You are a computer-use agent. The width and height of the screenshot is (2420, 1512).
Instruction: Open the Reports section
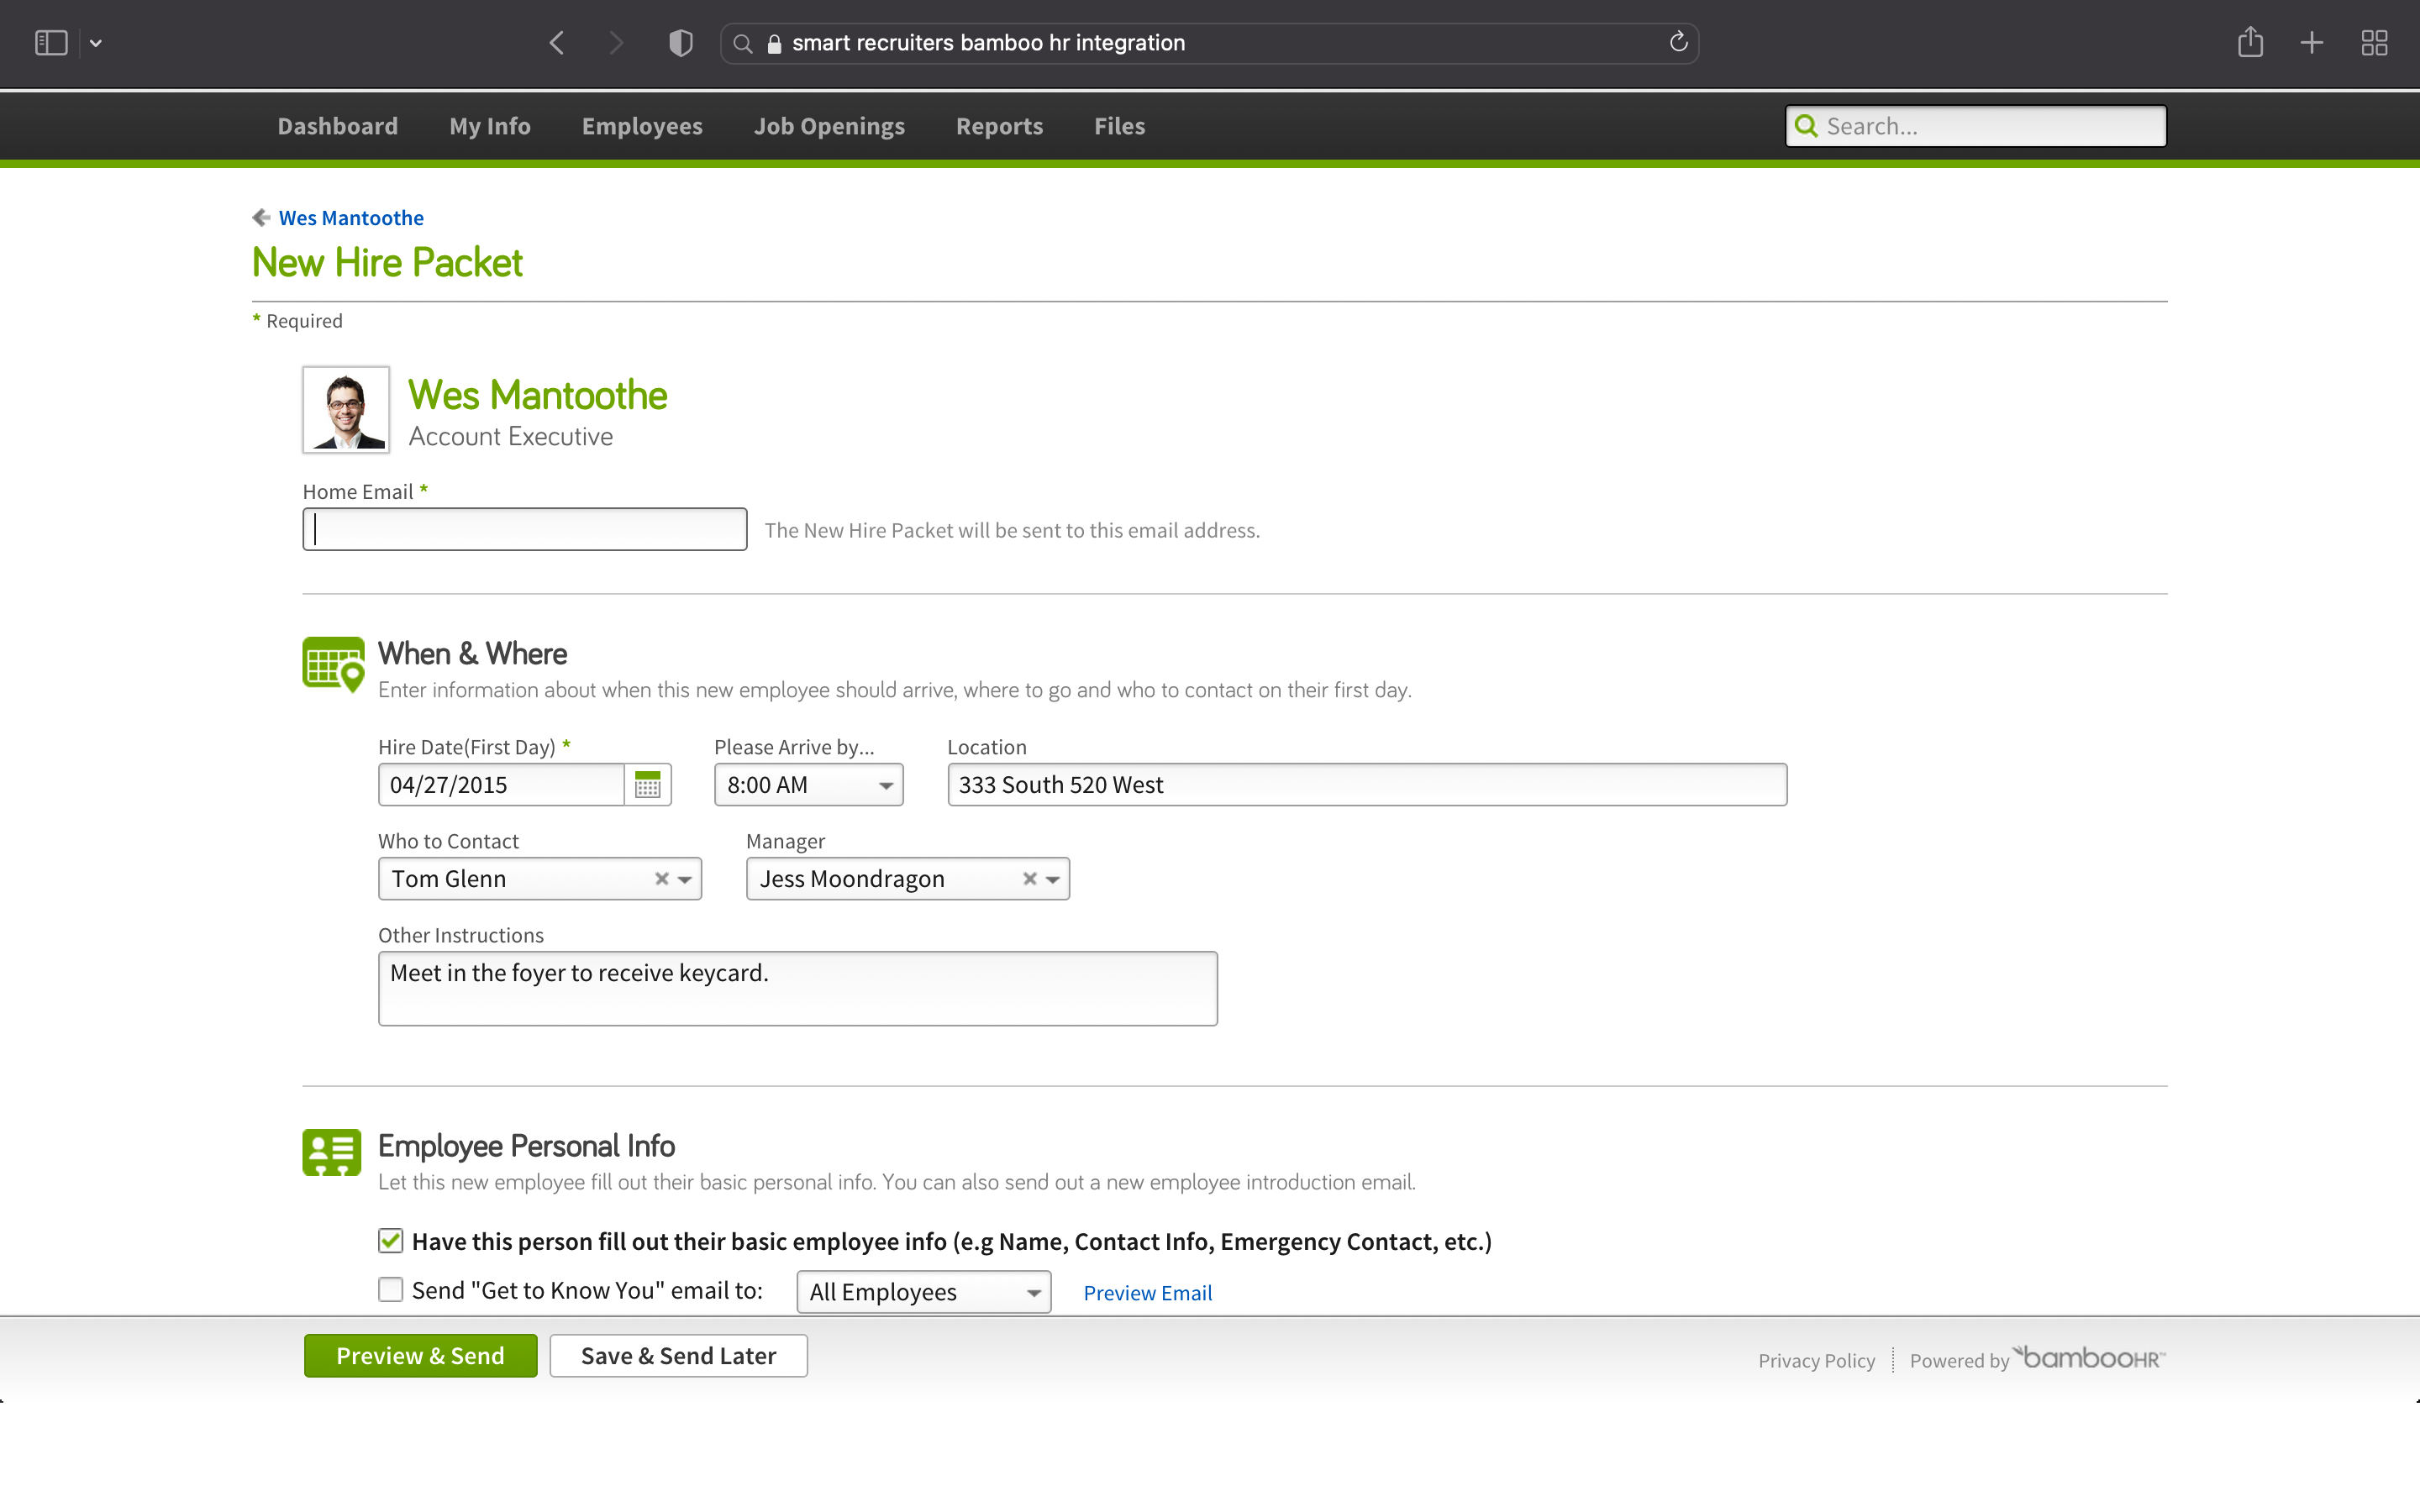[999, 125]
